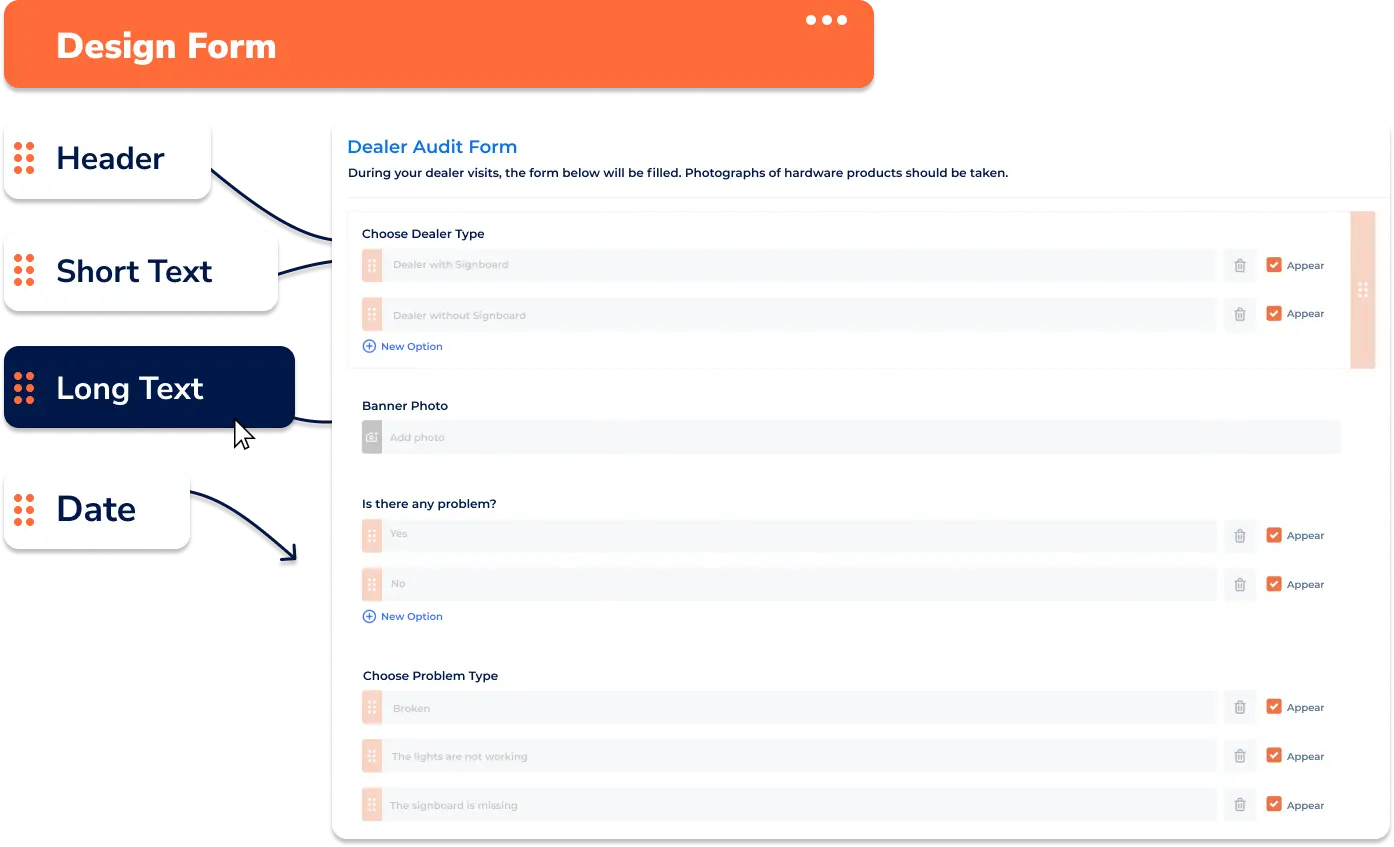Uncheck Appear for the Yes option
The image size is (1394, 847).
coord(1274,535)
